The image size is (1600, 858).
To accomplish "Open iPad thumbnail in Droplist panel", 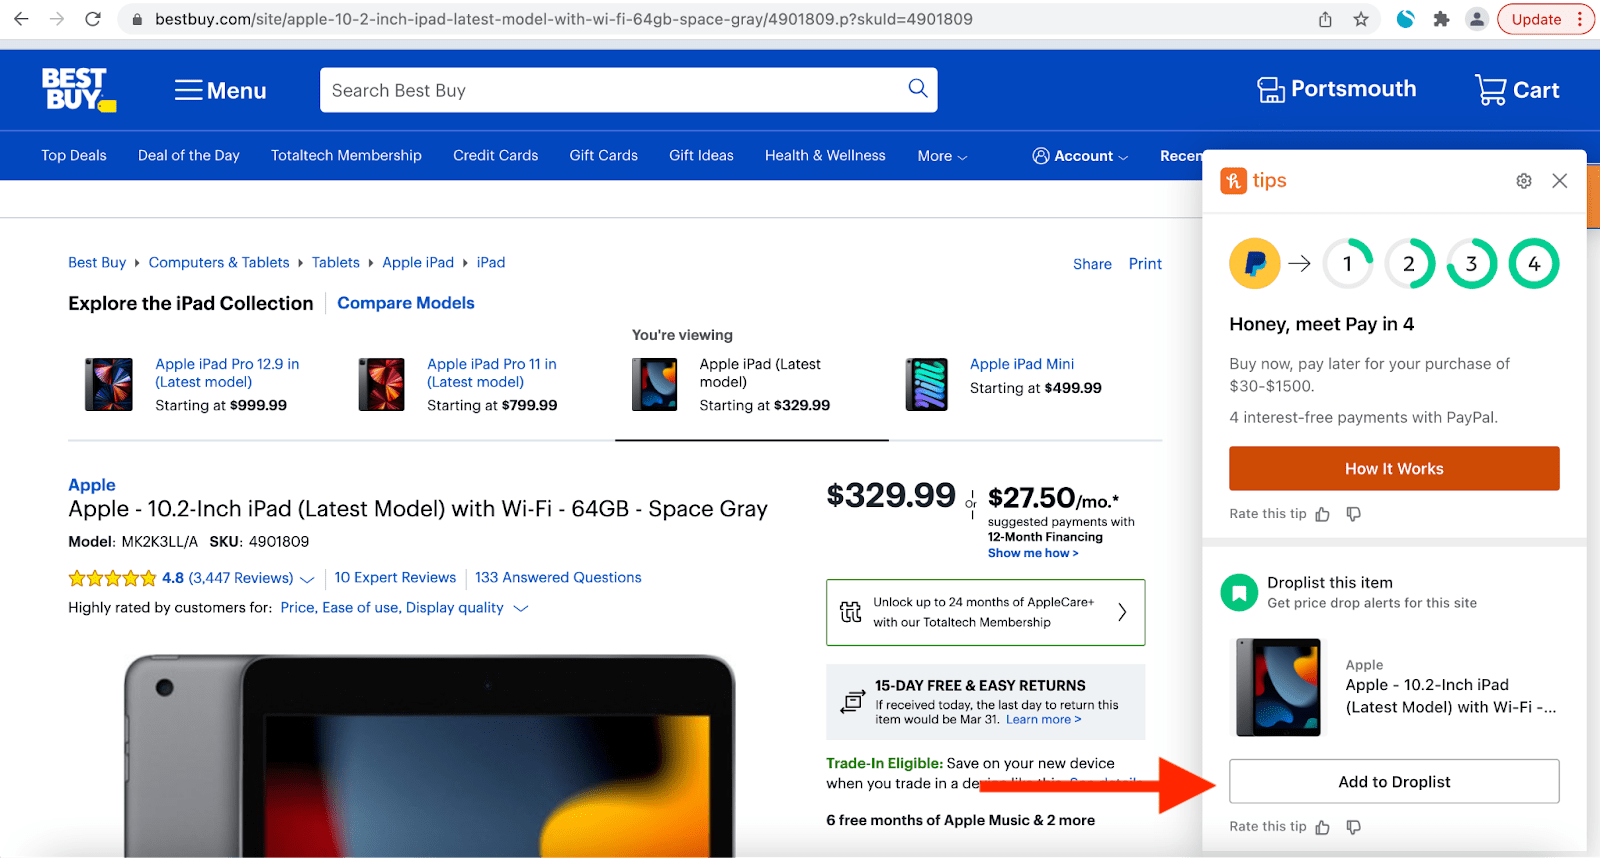I will pos(1279,687).
